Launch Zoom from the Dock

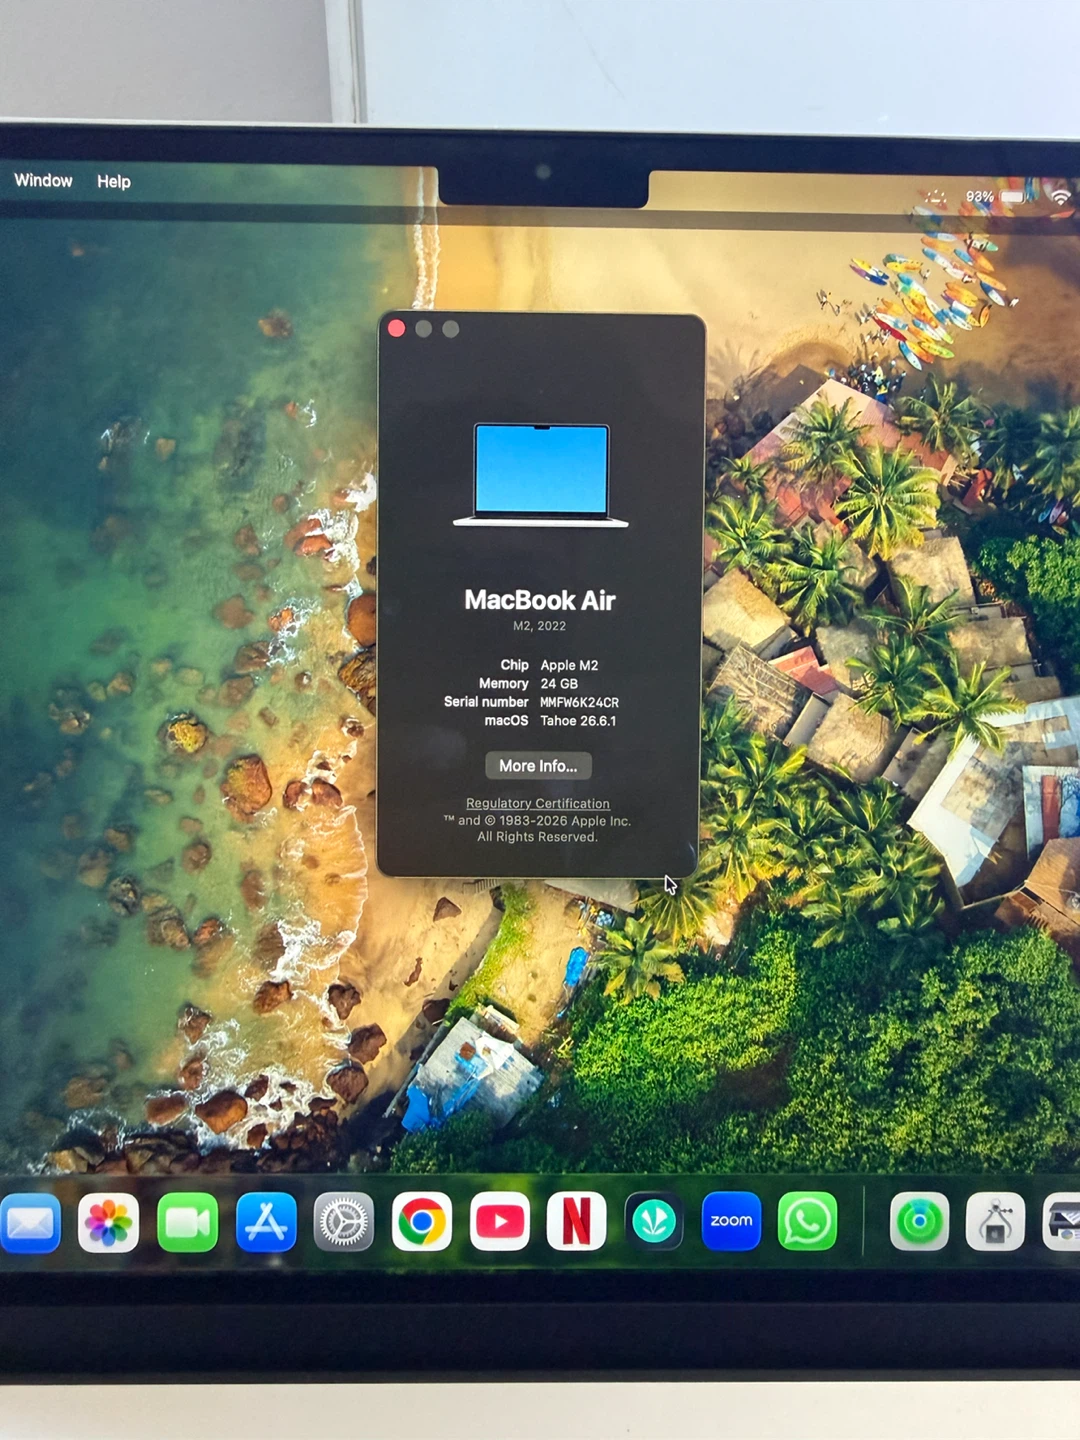tap(731, 1221)
